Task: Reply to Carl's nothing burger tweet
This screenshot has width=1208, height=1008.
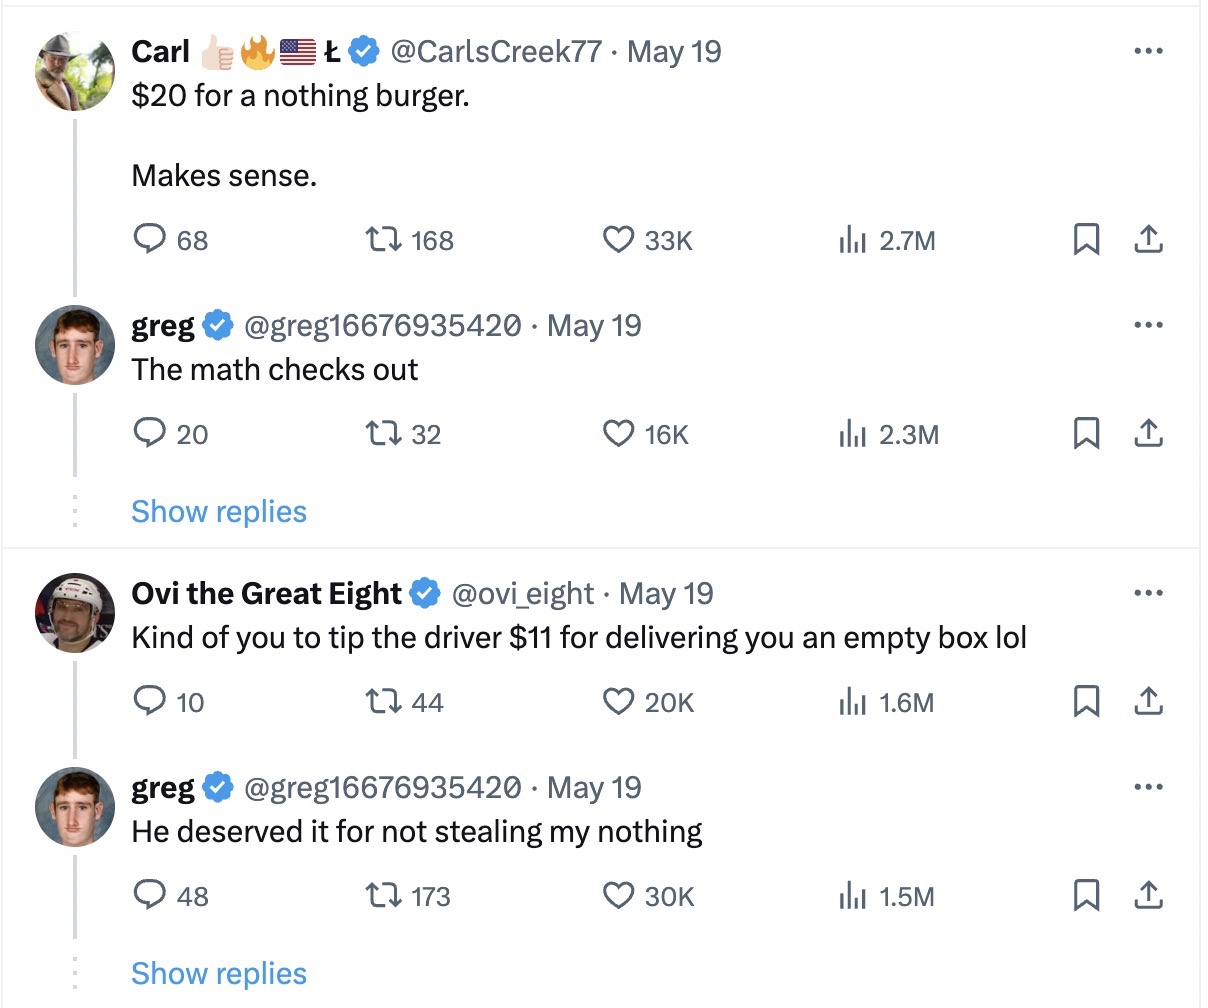Action: click(x=150, y=239)
